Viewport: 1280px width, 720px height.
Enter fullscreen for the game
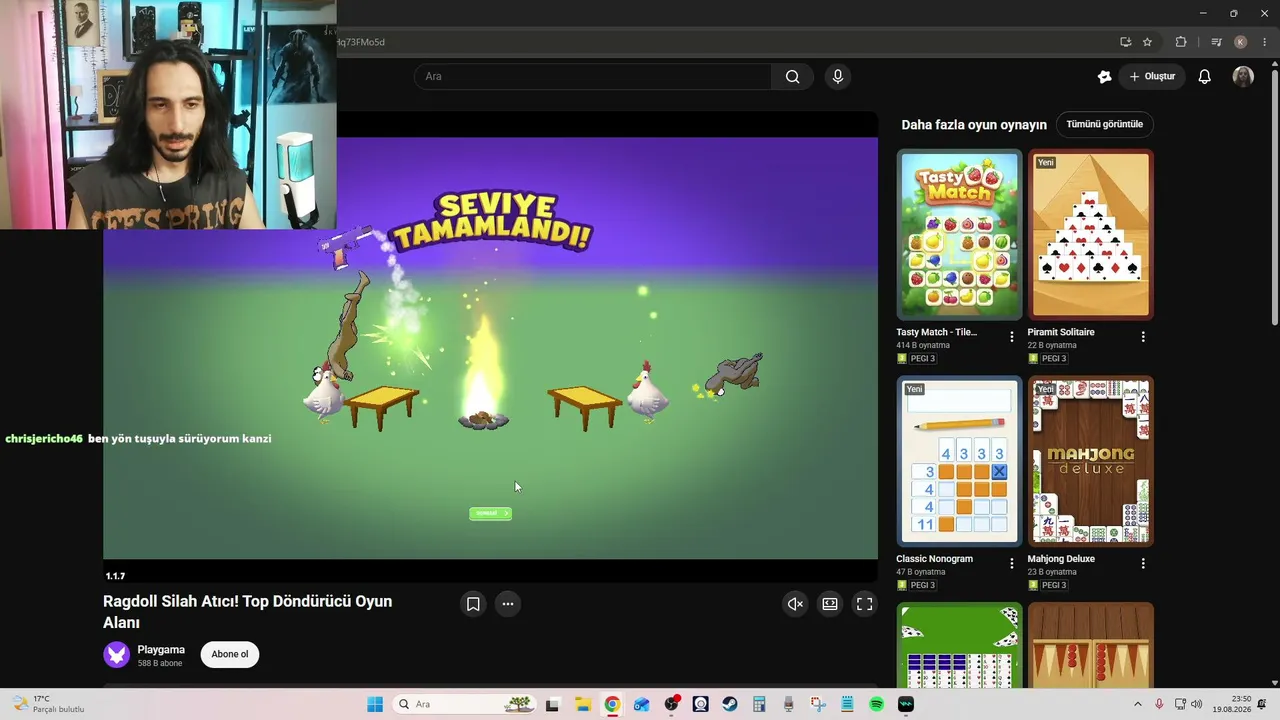click(865, 604)
